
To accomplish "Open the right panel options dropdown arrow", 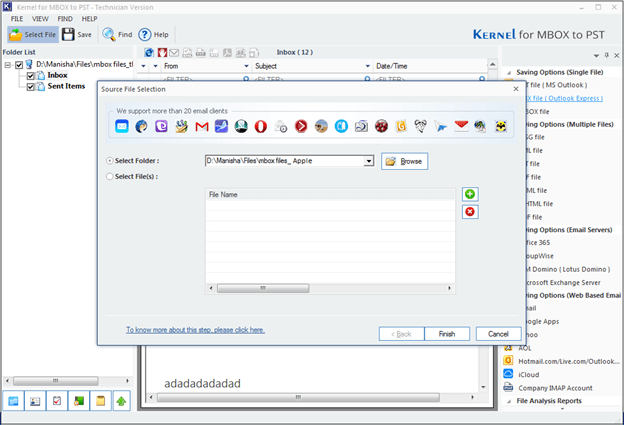I will [x=596, y=56].
